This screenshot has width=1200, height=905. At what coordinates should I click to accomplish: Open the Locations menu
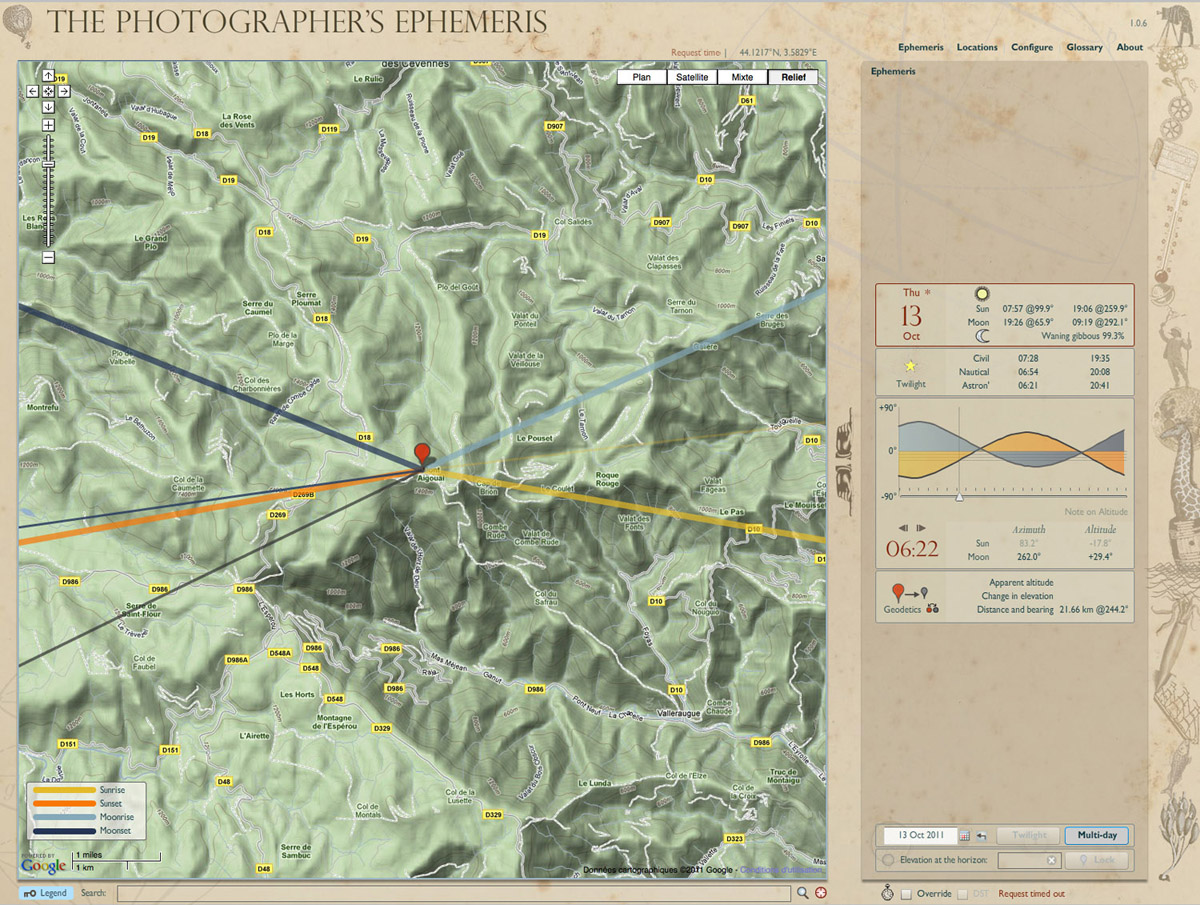[977, 47]
